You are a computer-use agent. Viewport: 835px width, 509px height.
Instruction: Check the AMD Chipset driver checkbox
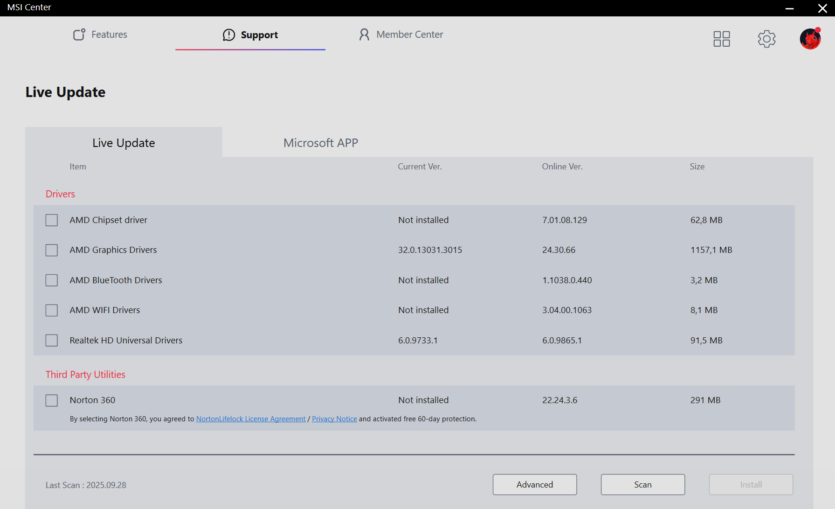(x=52, y=220)
